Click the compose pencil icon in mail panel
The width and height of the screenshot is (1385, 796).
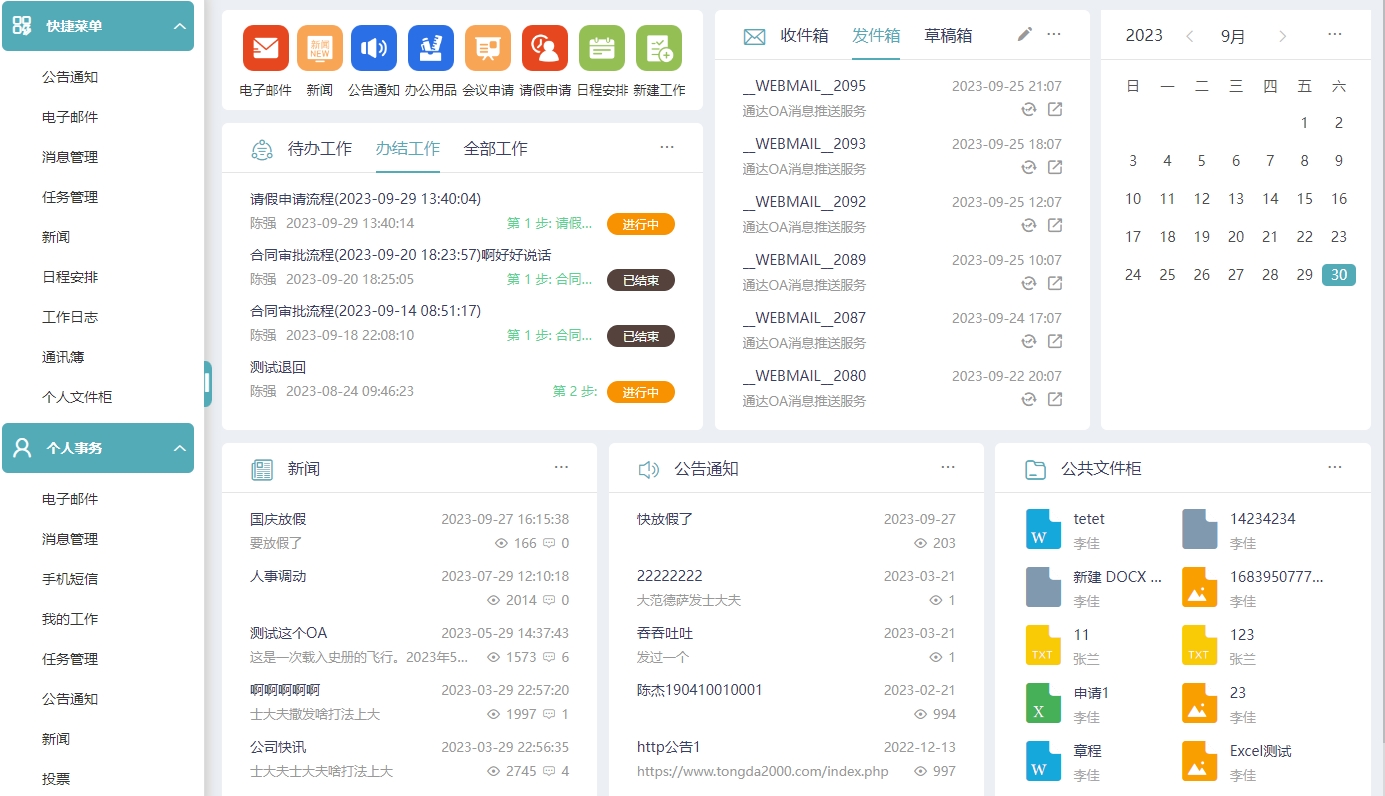pyautogui.click(x=1024, y=35)
